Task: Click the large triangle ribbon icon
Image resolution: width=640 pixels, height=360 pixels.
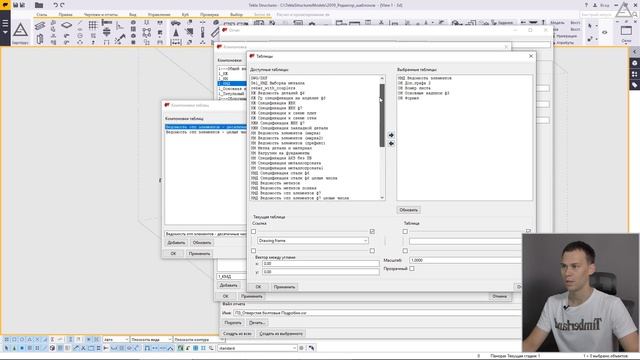Action: [x=20, y=31]
